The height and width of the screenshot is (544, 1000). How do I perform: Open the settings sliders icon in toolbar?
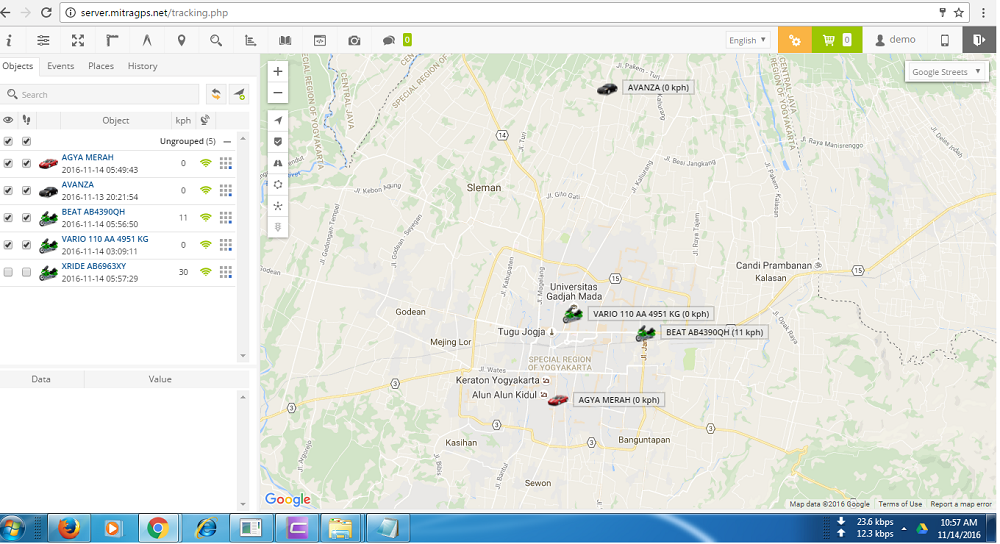[43, 40]
